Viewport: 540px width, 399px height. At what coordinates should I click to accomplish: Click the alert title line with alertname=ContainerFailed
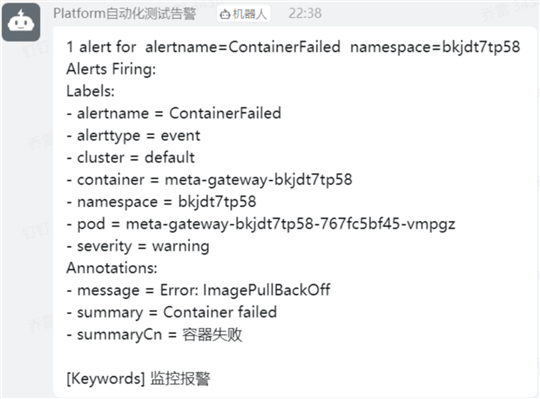click(x=293, y=47)
